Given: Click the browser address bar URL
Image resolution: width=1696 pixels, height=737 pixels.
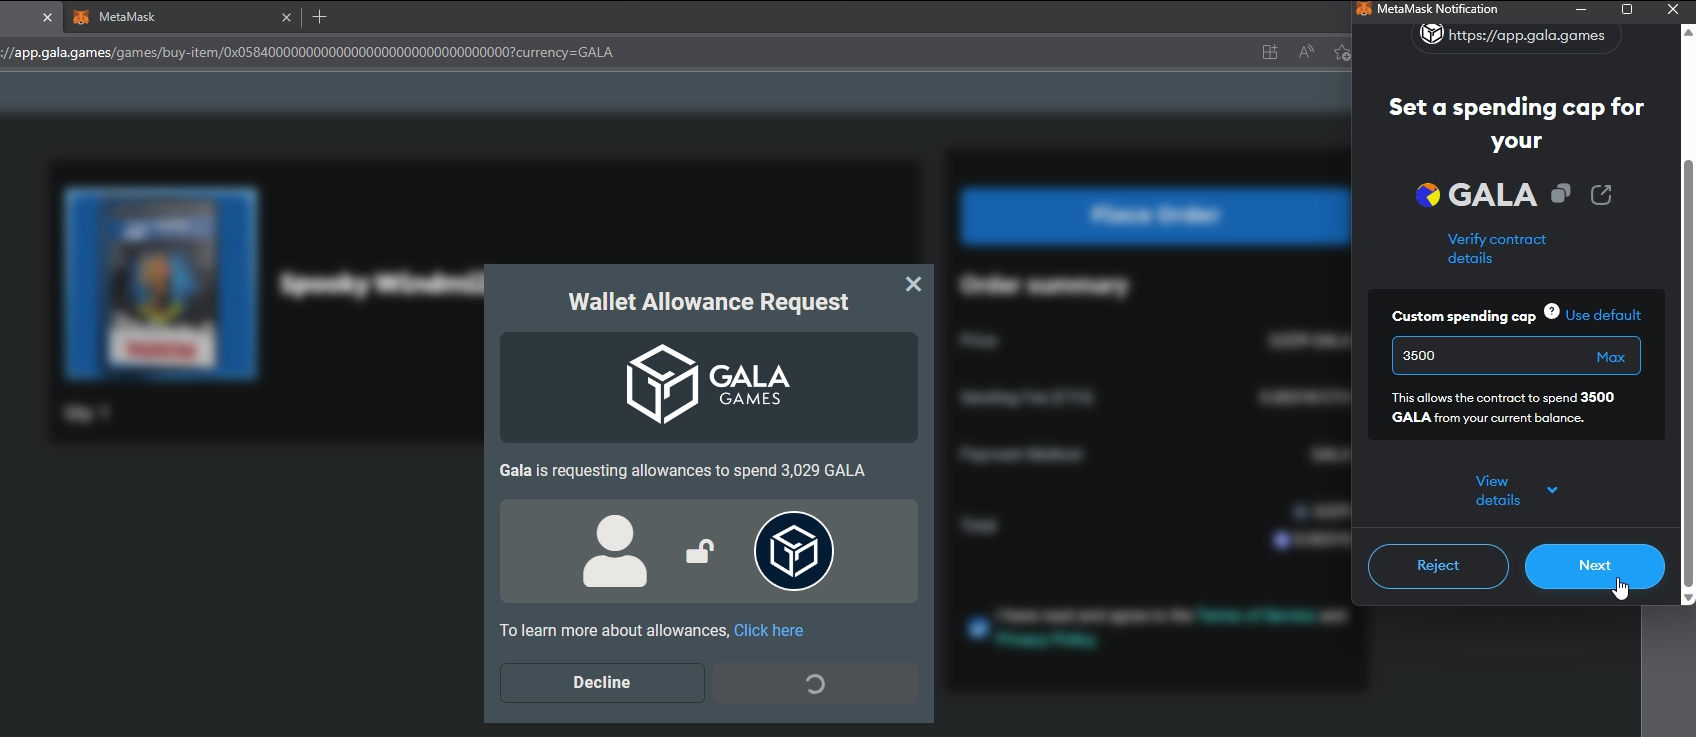Looking at the screenshot, I should 306,52.
